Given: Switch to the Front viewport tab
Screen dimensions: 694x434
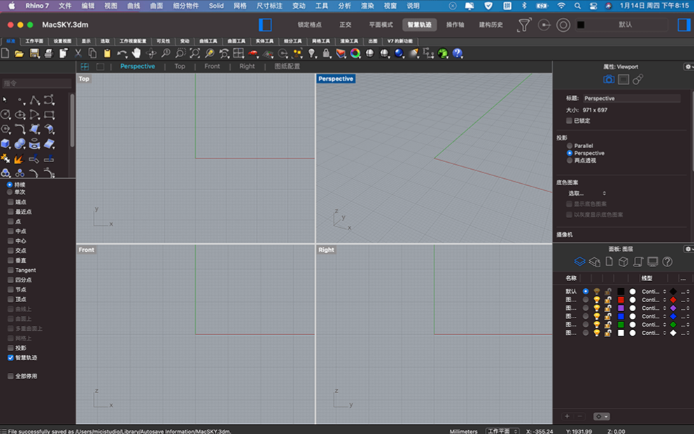Looking at the screenshot, I should coord(212,66).
